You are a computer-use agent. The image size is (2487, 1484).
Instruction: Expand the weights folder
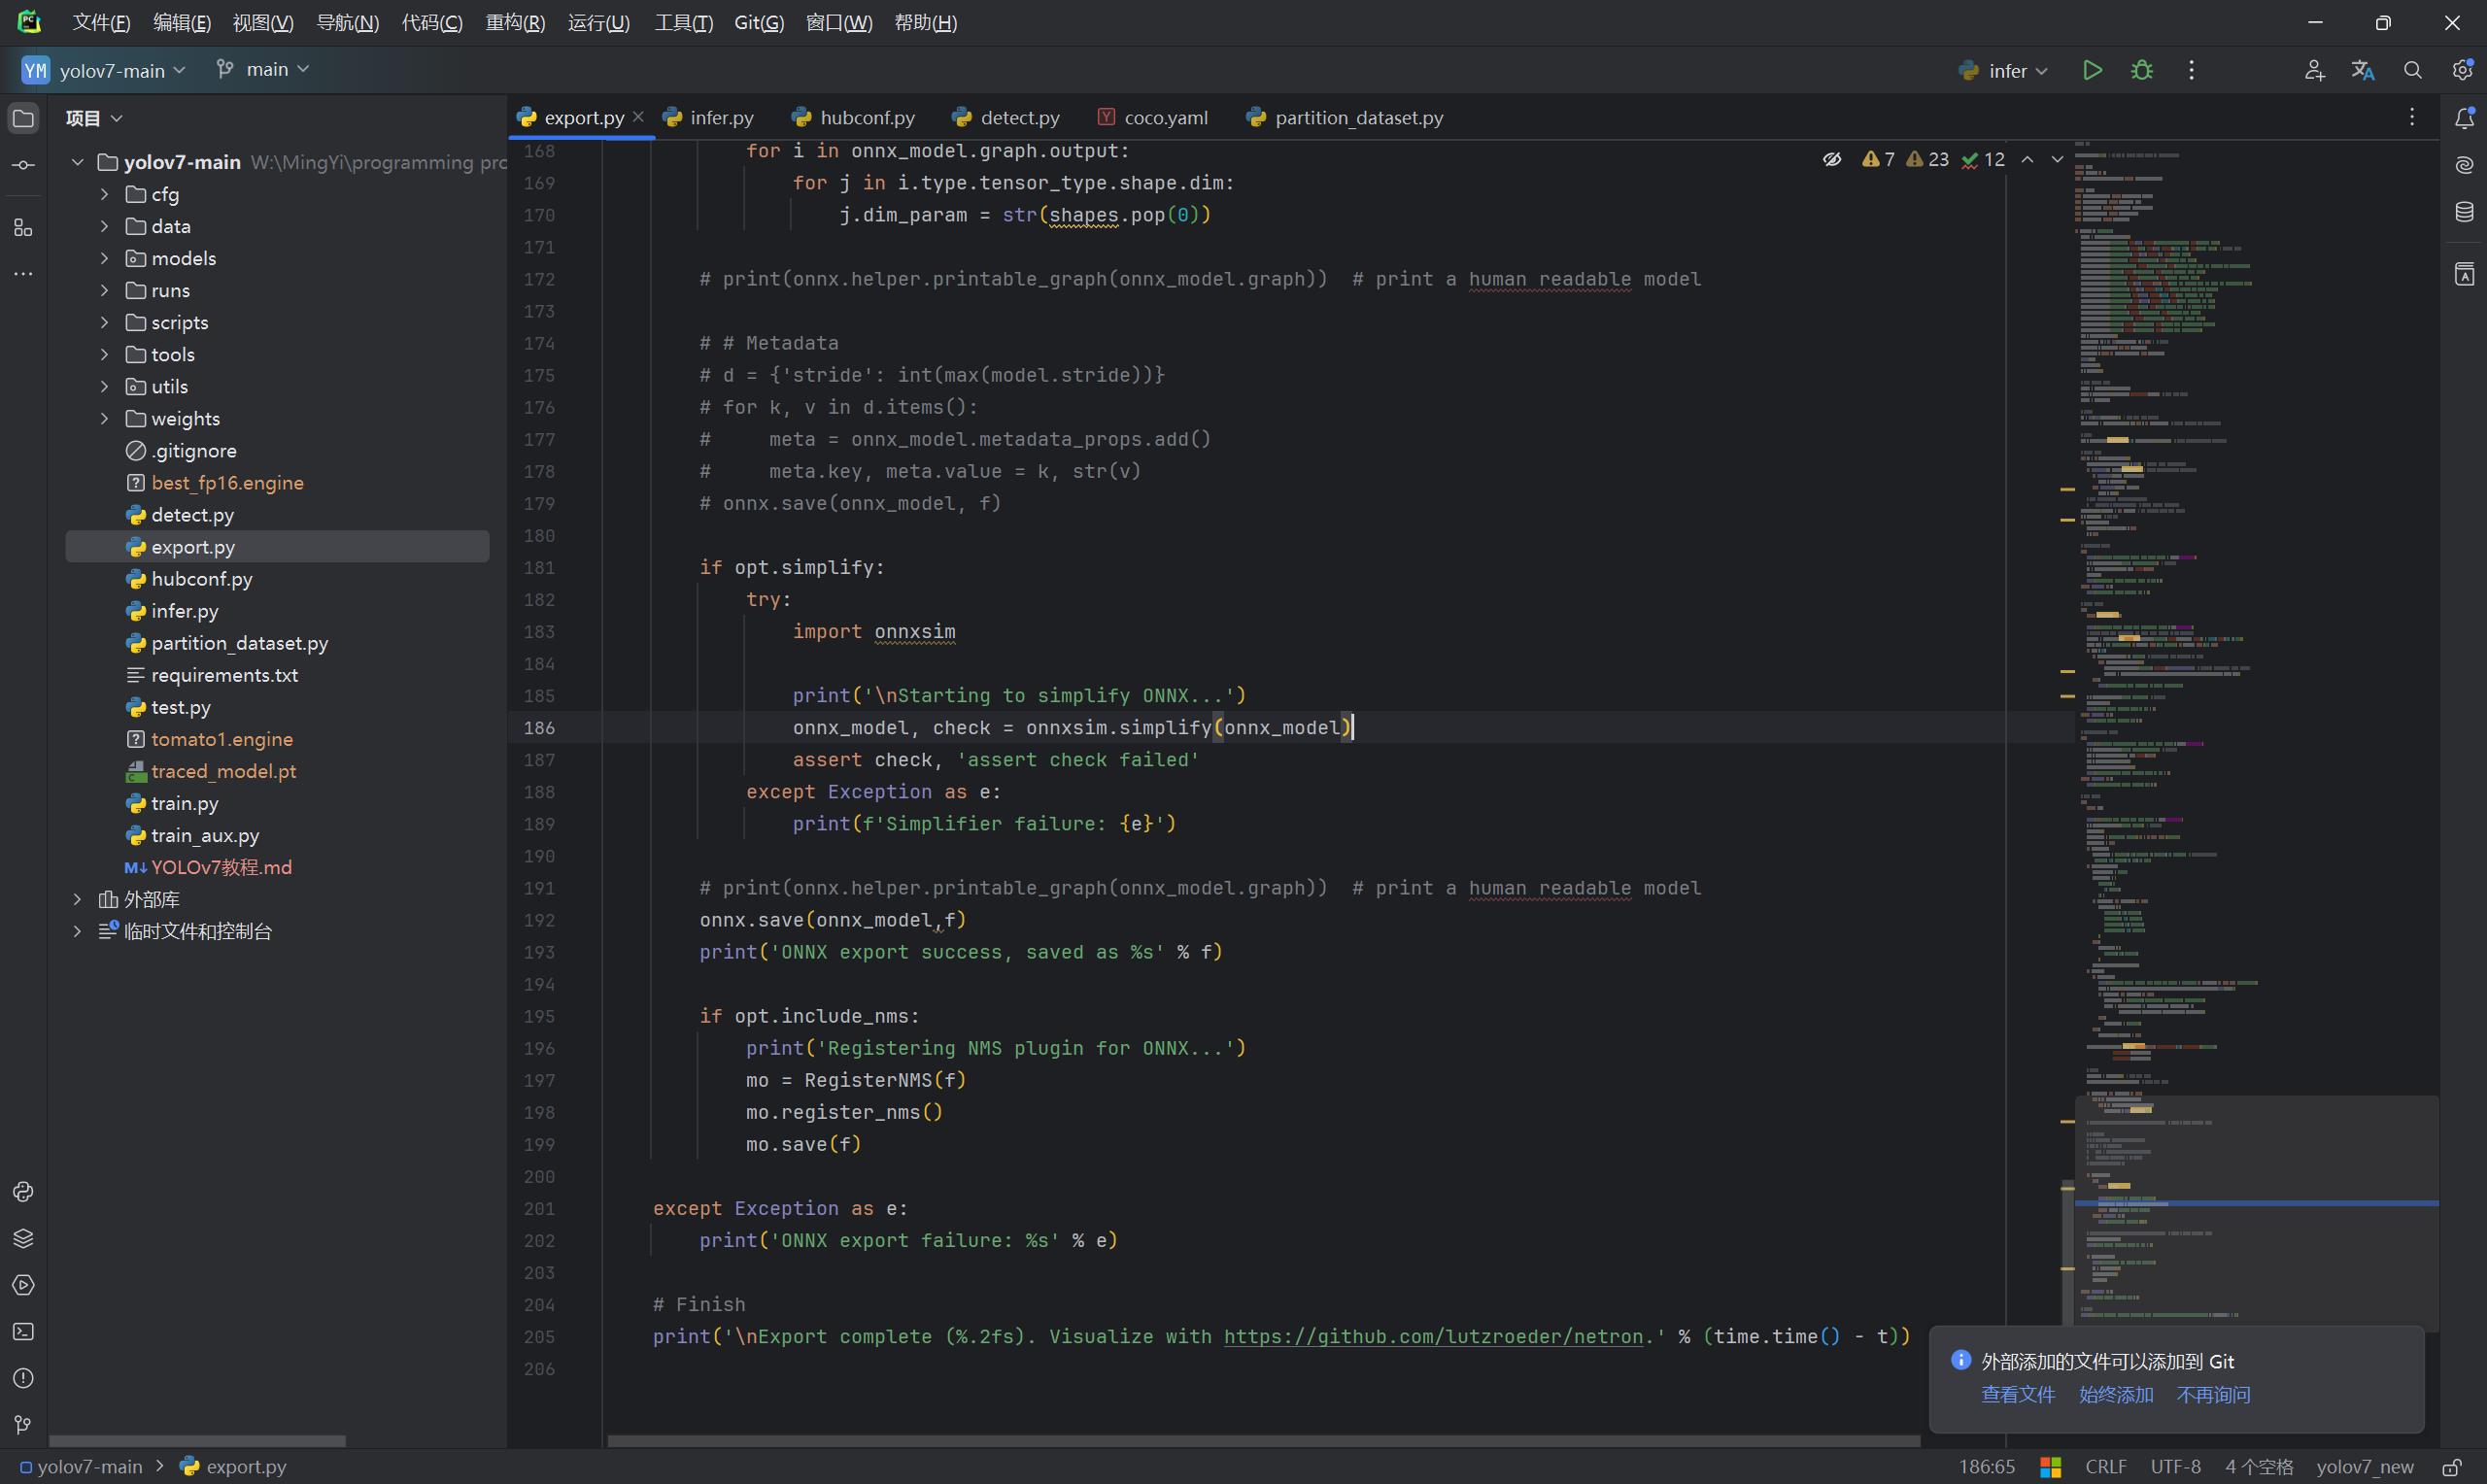point(104,419)
